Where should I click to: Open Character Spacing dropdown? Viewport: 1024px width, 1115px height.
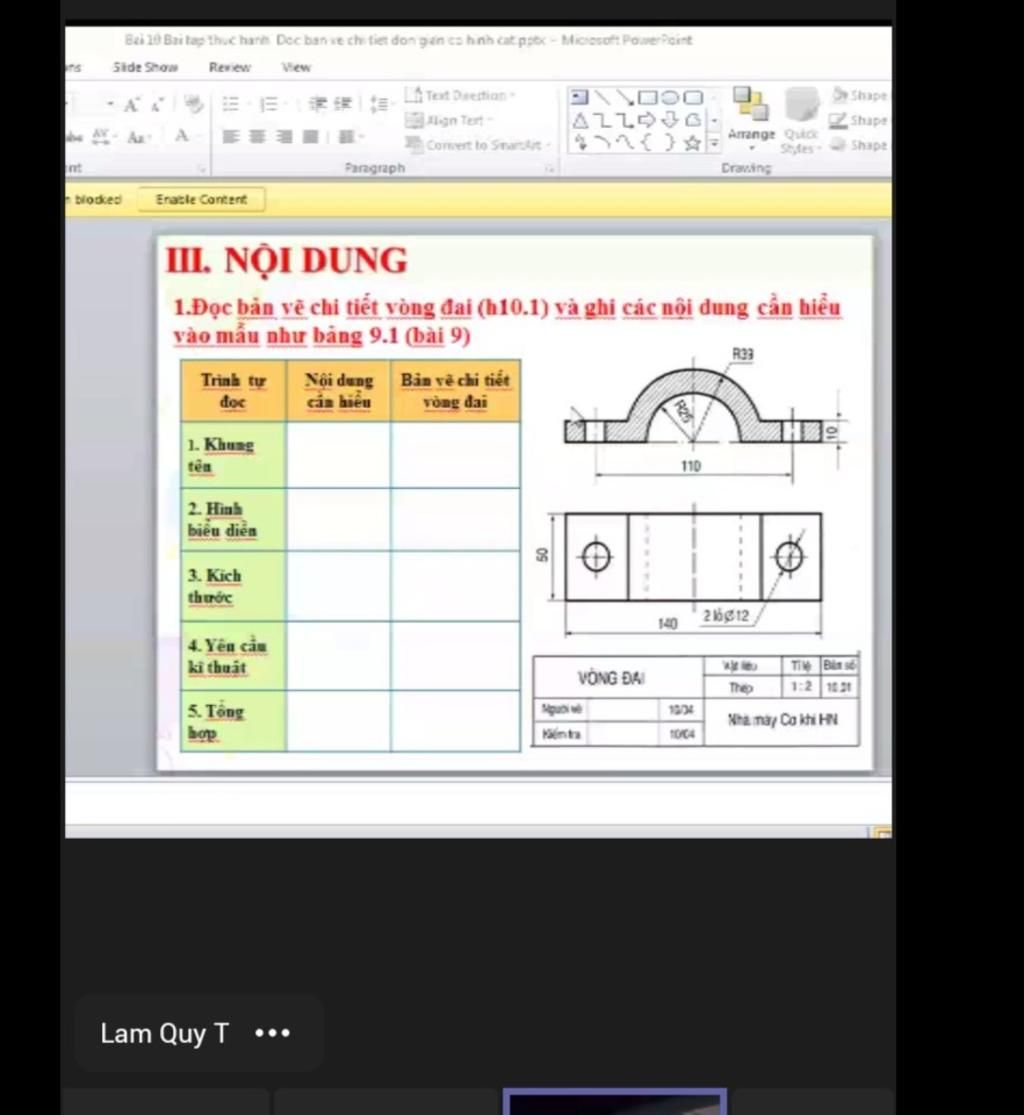104,136
